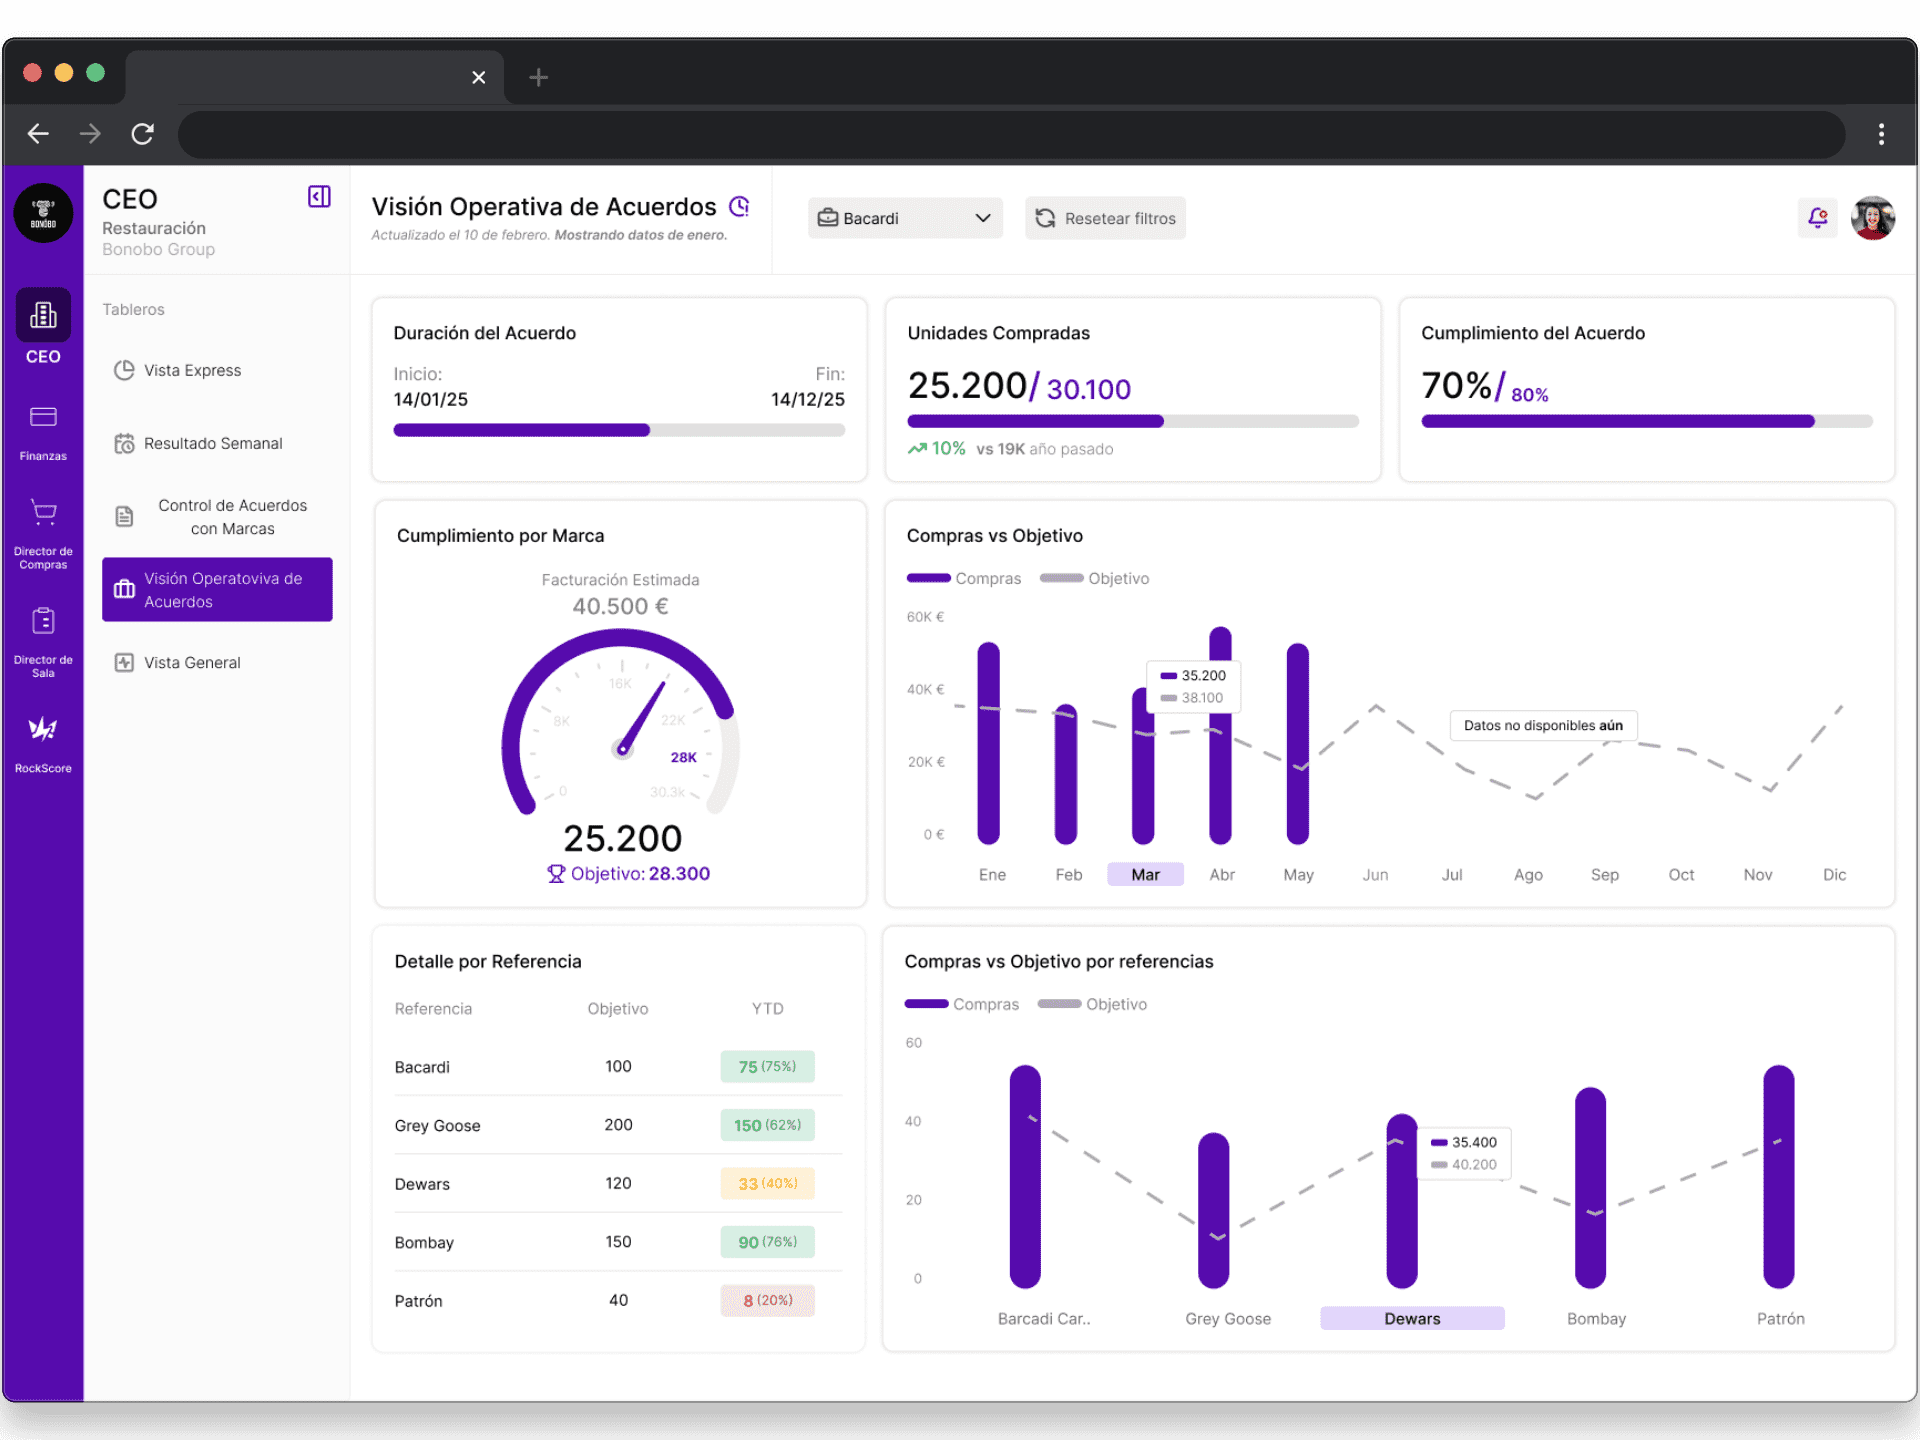
Task: Open the CEO section icon
Action: (43, 316)
